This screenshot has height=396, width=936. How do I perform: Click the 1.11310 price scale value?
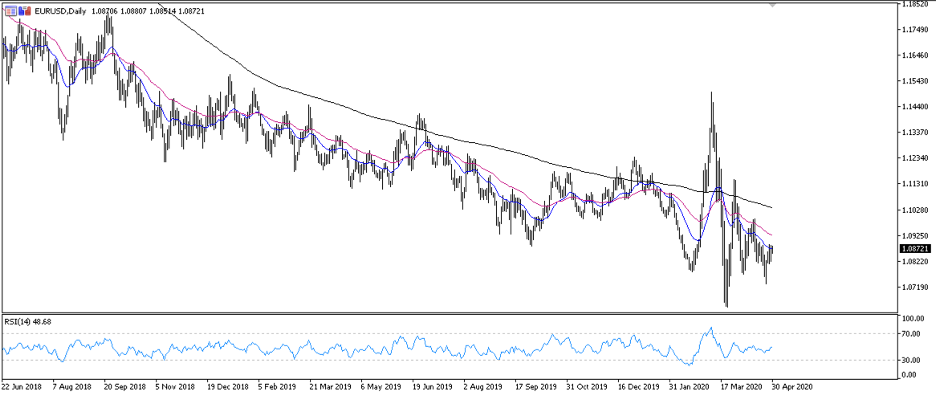point(916,184)
